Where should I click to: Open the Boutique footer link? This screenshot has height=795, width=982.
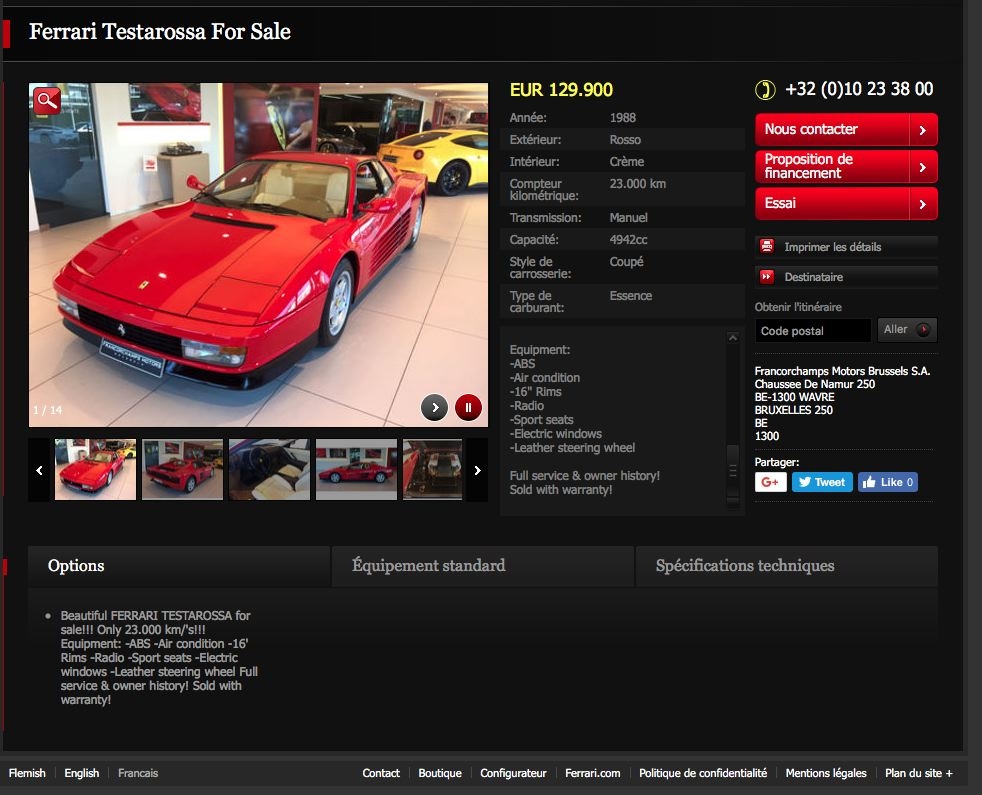pyautogui.click(x=440, y=773)
